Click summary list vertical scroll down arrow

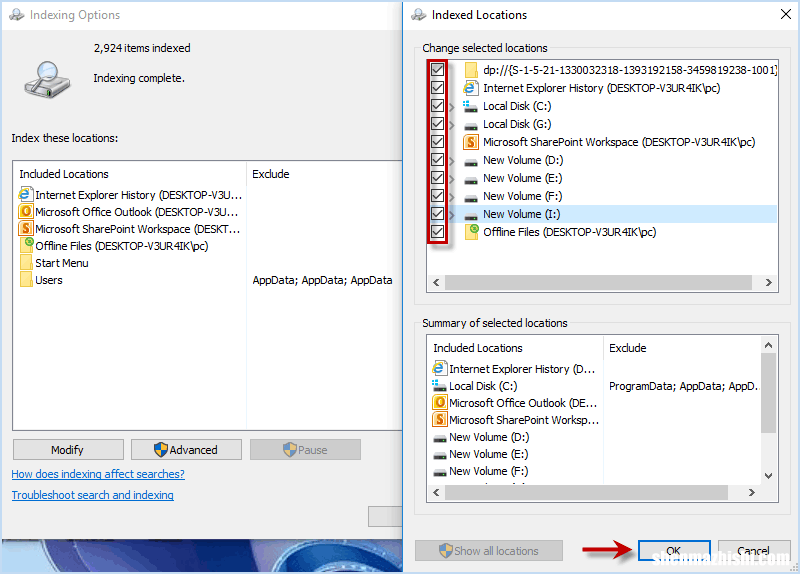point(768,476)
